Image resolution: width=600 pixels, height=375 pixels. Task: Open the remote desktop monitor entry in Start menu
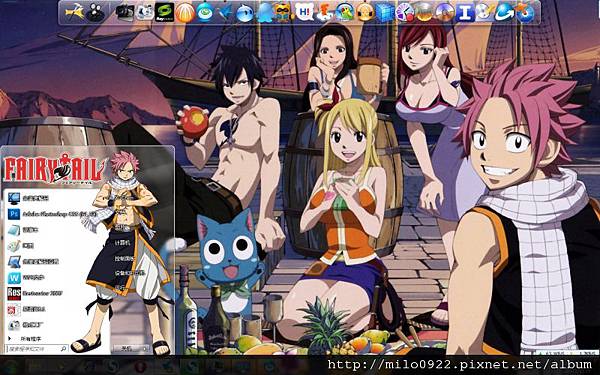pos(33,262)
